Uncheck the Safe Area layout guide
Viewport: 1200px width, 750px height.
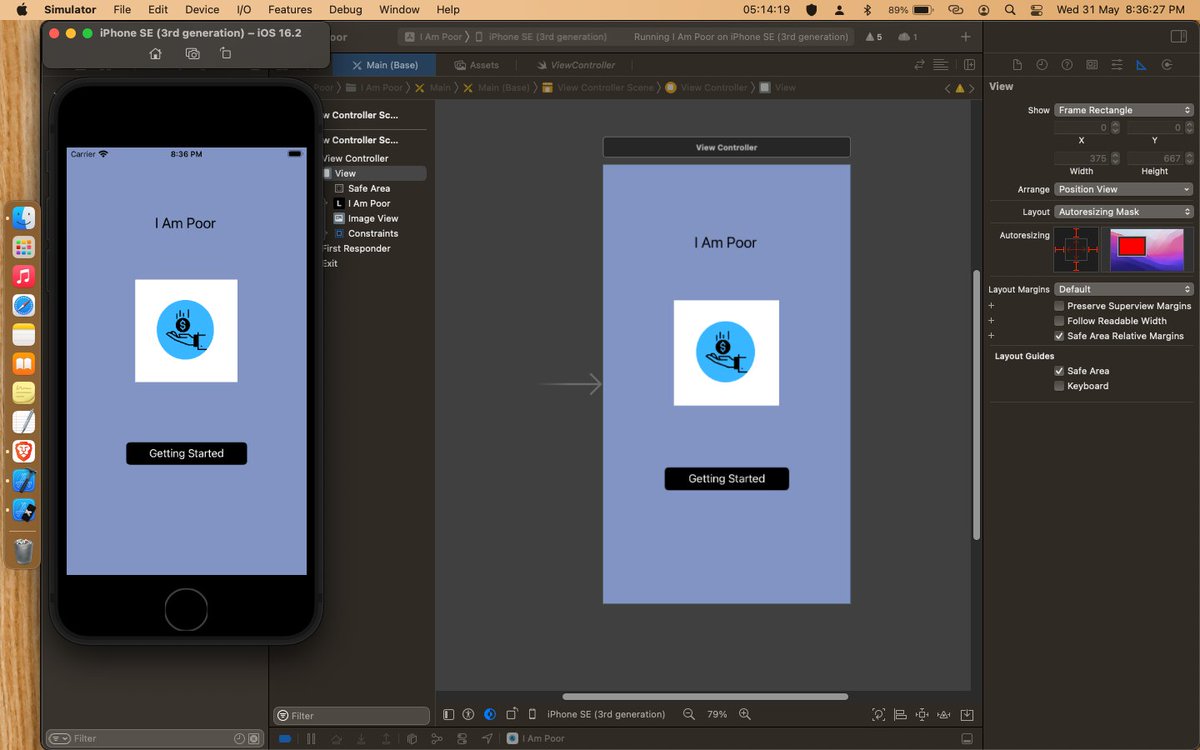pos(1057,370)
